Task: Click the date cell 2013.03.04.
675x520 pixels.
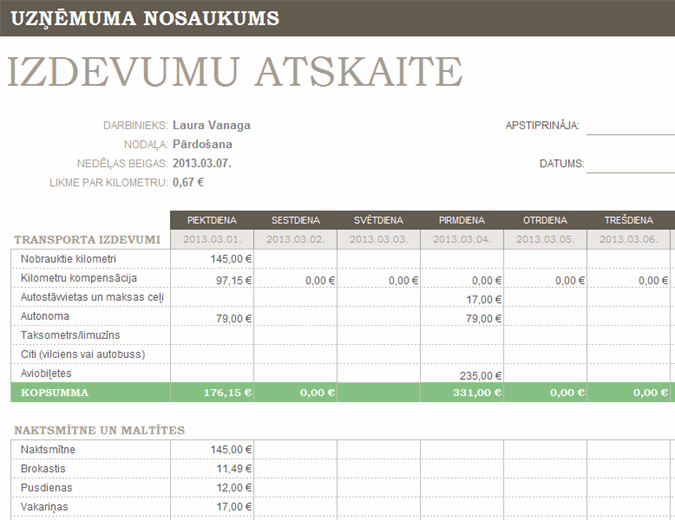Action: pos(461,240)
